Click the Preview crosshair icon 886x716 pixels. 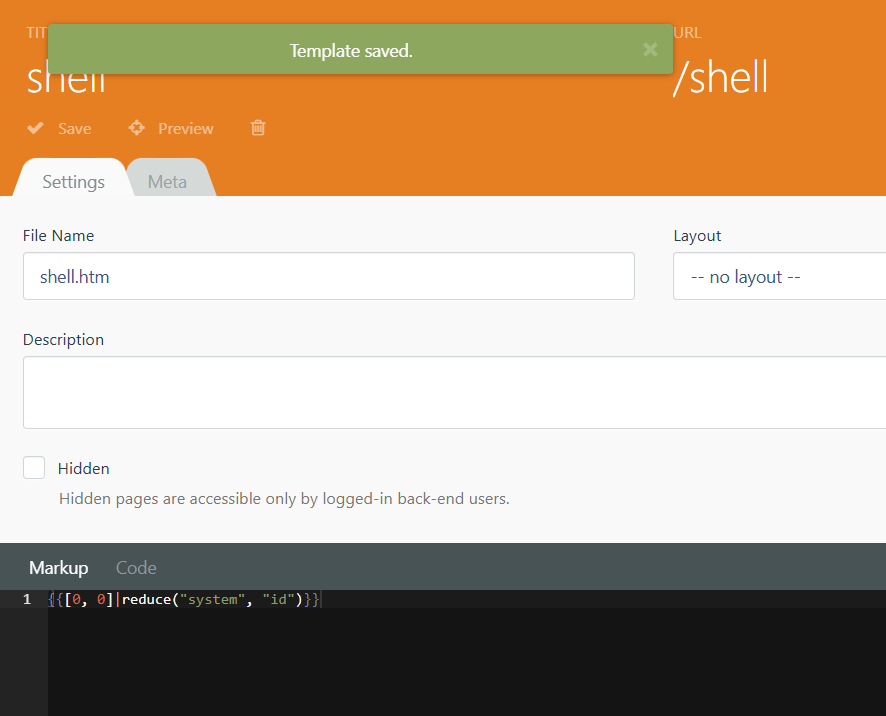point(136,128)
